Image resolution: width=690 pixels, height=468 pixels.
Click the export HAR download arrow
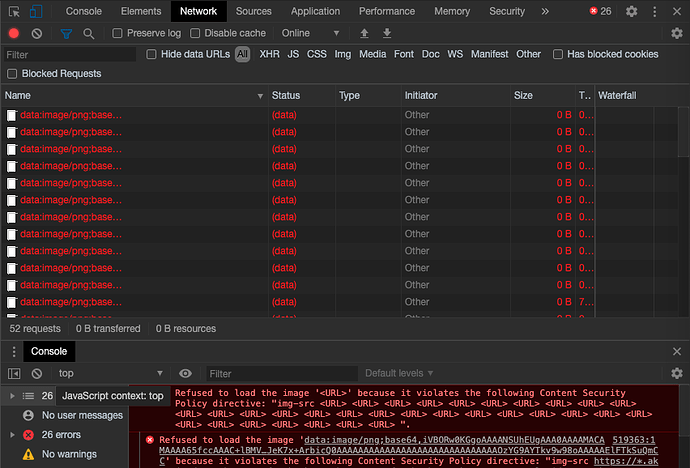[x=387, y=33]
